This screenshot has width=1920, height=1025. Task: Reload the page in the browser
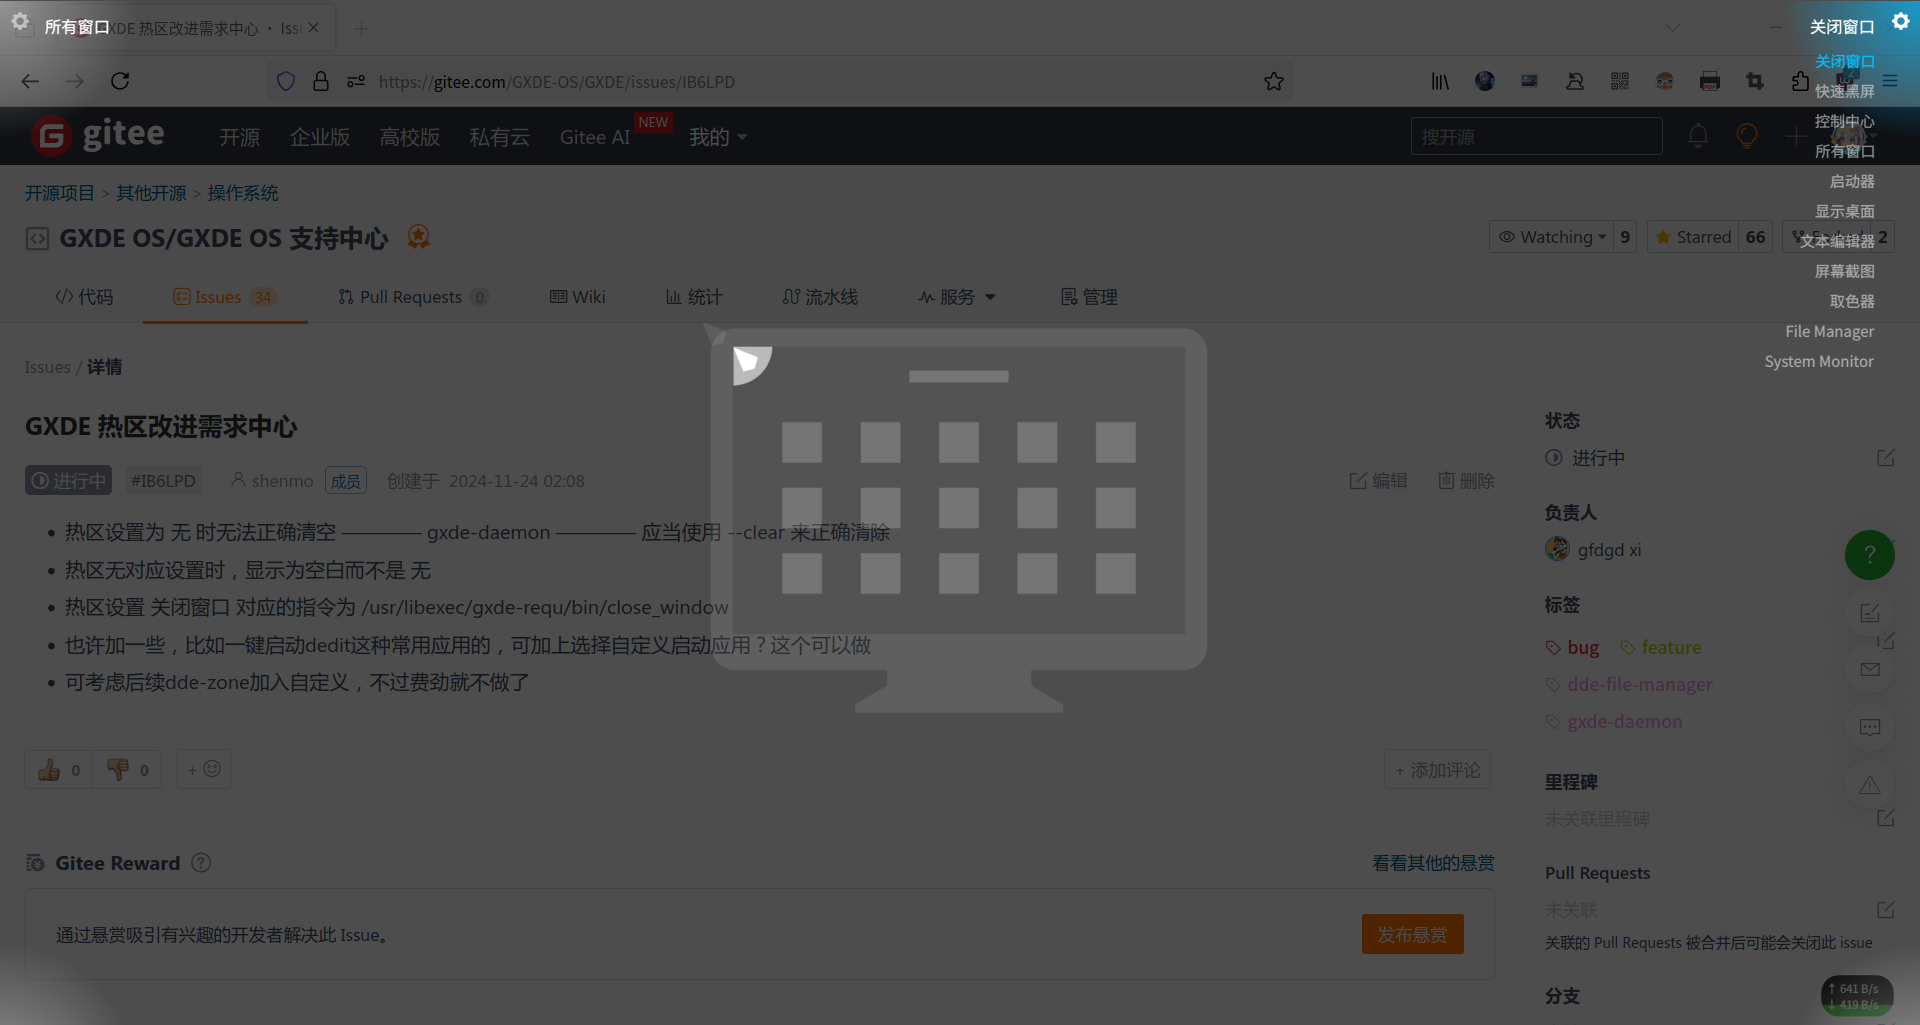[120, 81]
